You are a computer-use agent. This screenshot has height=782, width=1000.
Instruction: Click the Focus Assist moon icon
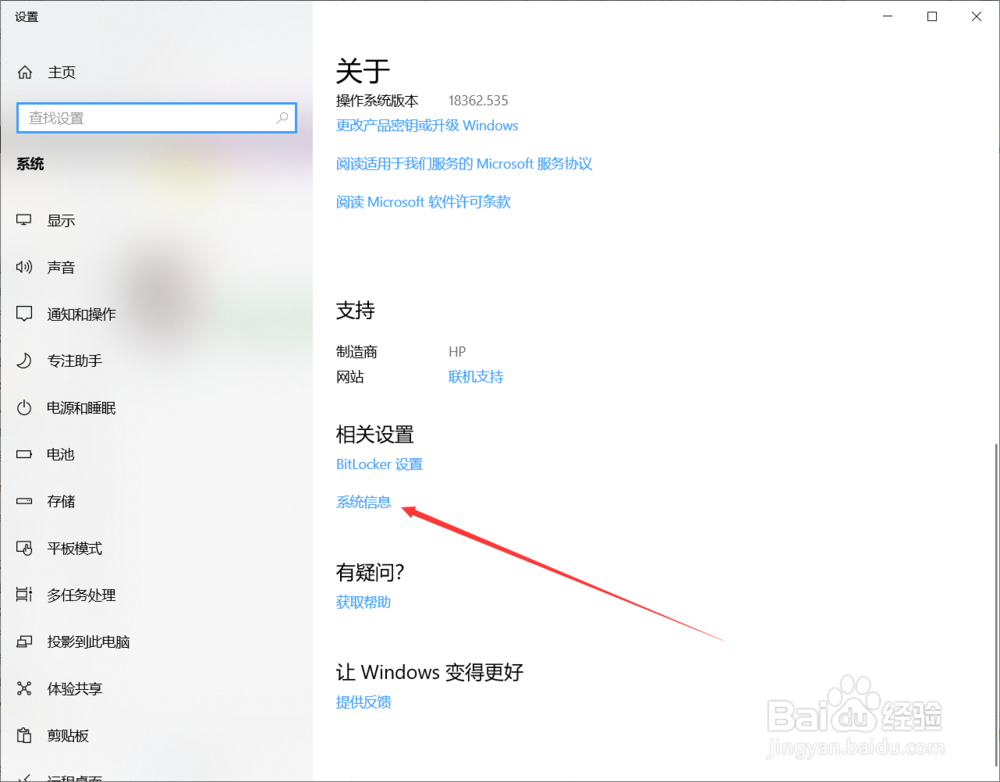24,360
